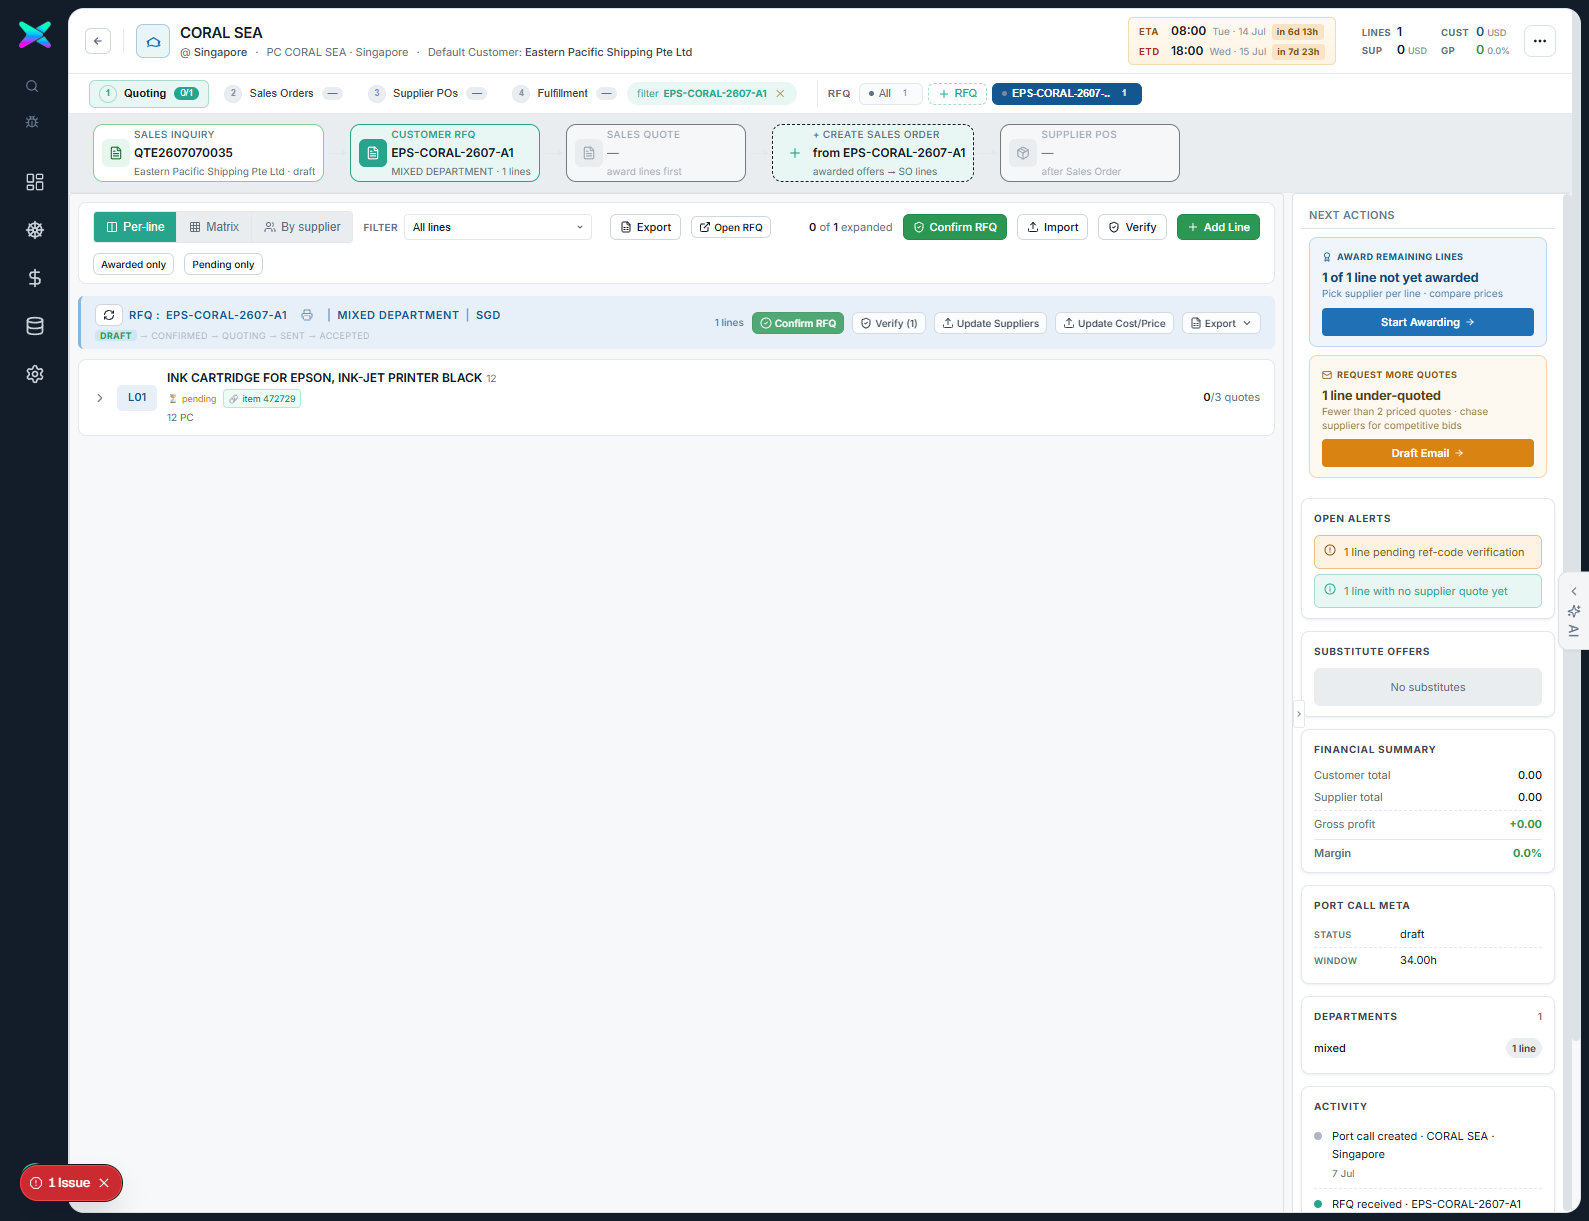Screen dimensions: 1589x1221
Task: Click the back arrow button
Action: (98, 41)
